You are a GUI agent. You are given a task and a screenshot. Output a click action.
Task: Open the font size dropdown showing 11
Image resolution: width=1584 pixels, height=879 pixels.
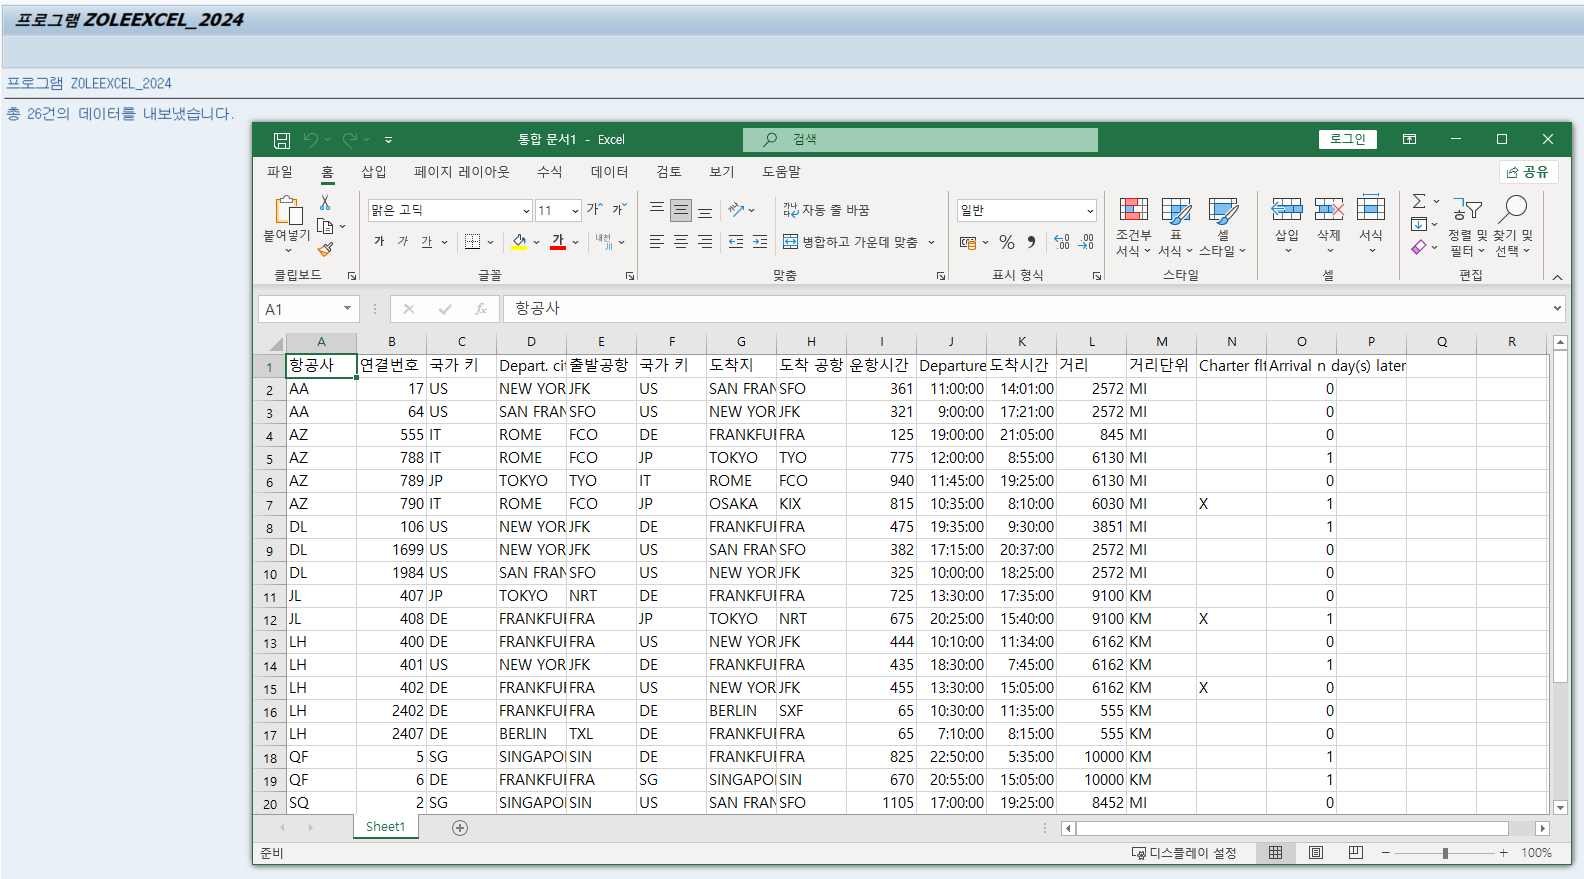pyautogui.click(x=575, y=211)
